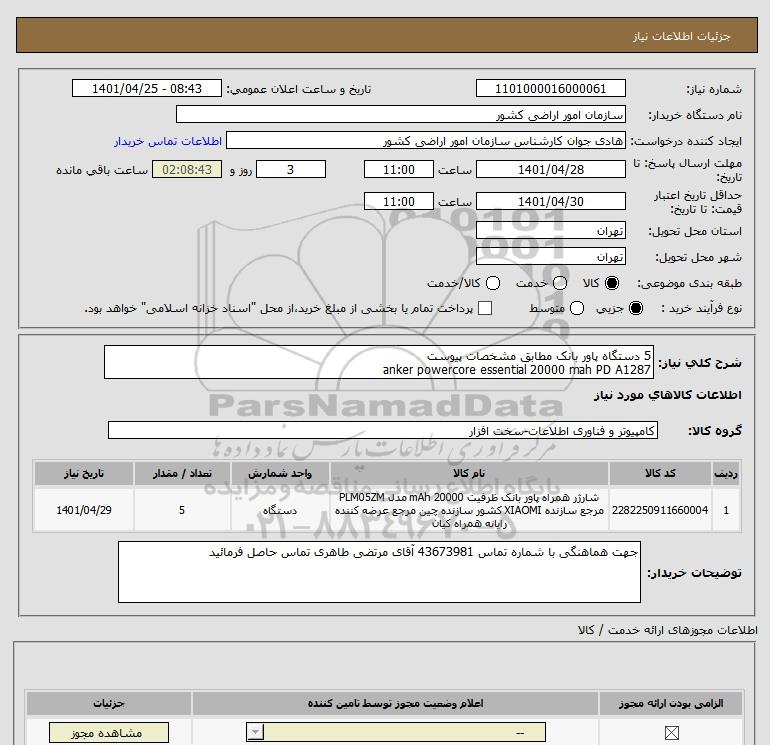Click the اطلاعات مجوزهای ارائه خدمت / کالا heading

click(668, 630)
